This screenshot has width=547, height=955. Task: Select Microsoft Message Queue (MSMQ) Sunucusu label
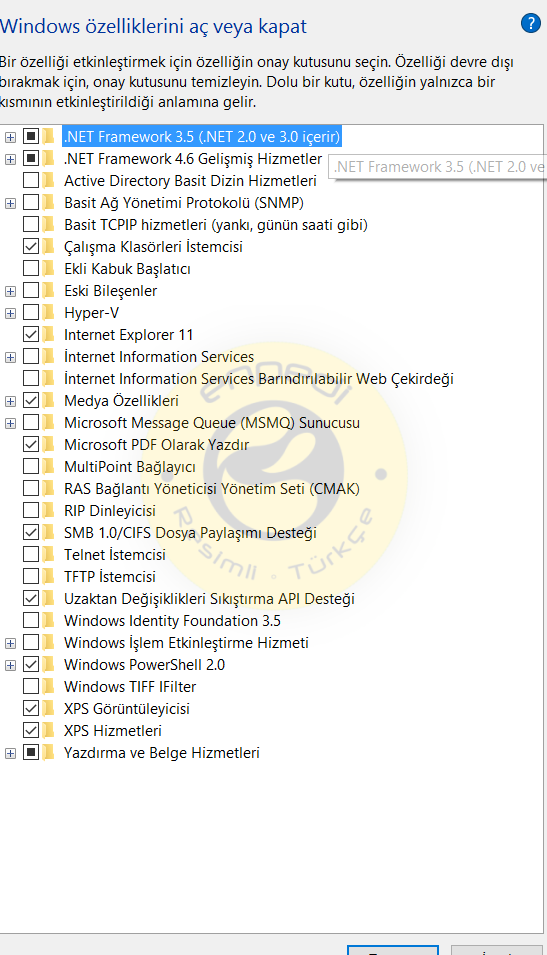pyautogui.click(x=212, y=423)
